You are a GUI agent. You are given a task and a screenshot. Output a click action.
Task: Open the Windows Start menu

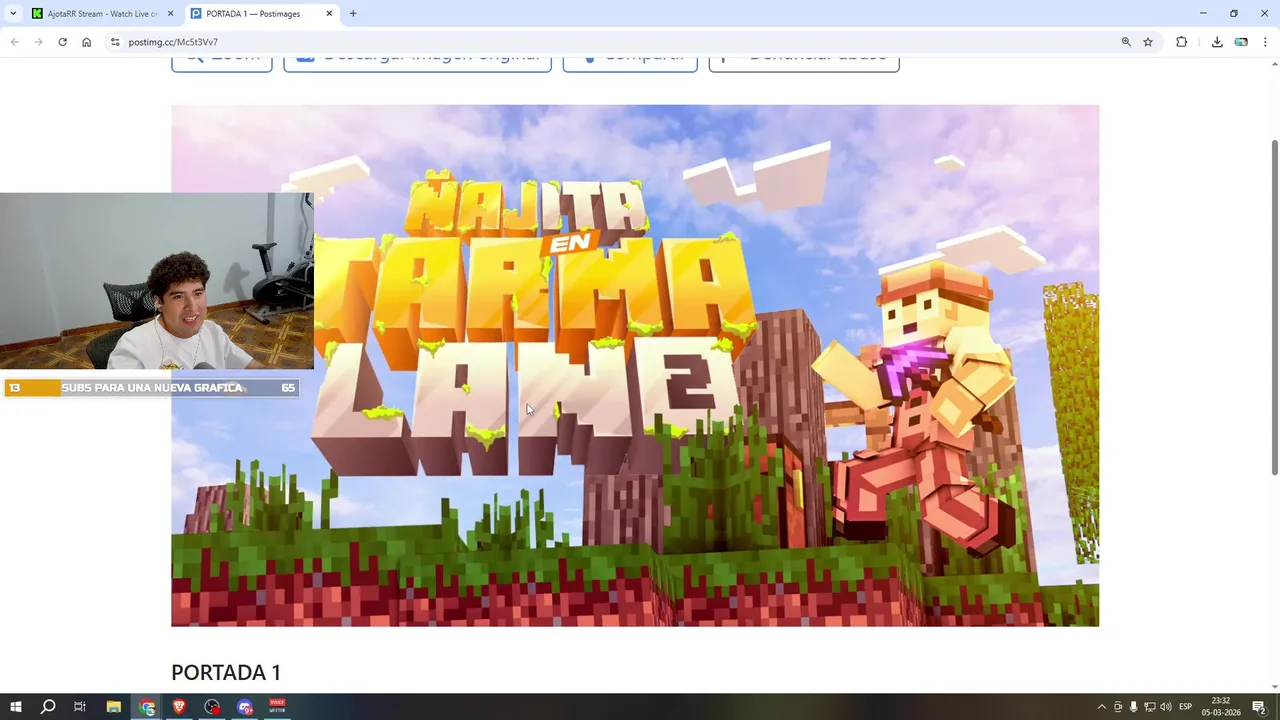pos(15,707)
